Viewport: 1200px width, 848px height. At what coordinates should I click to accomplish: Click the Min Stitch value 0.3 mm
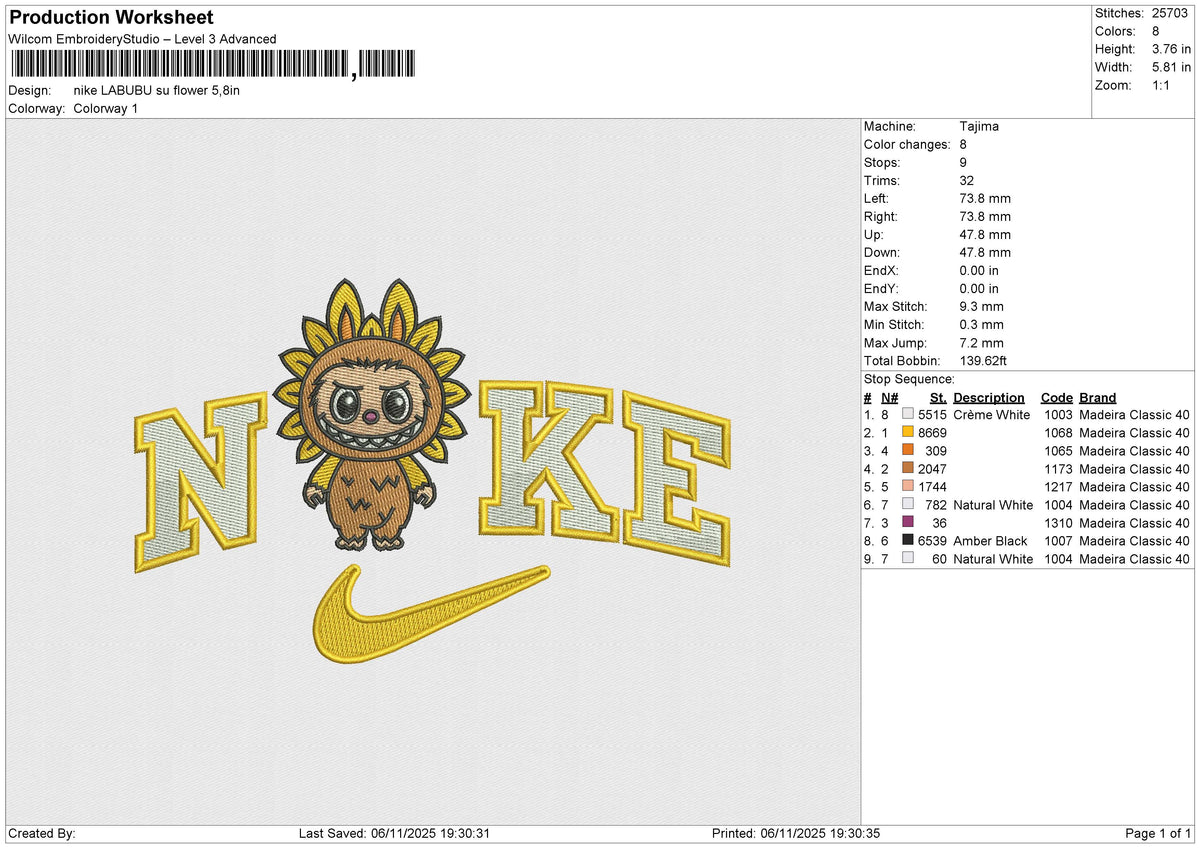(x=981, y=325)
